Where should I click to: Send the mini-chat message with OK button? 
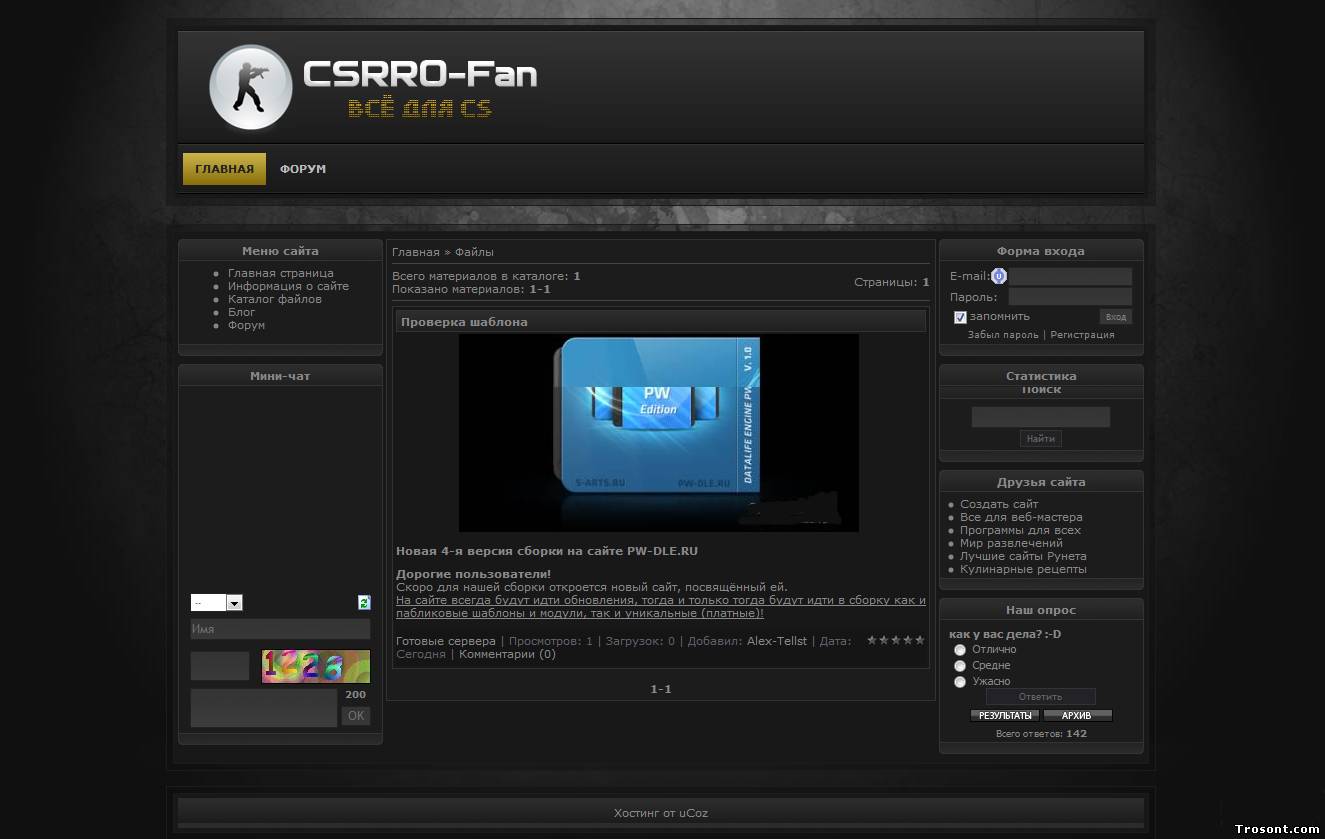[356, 716]
